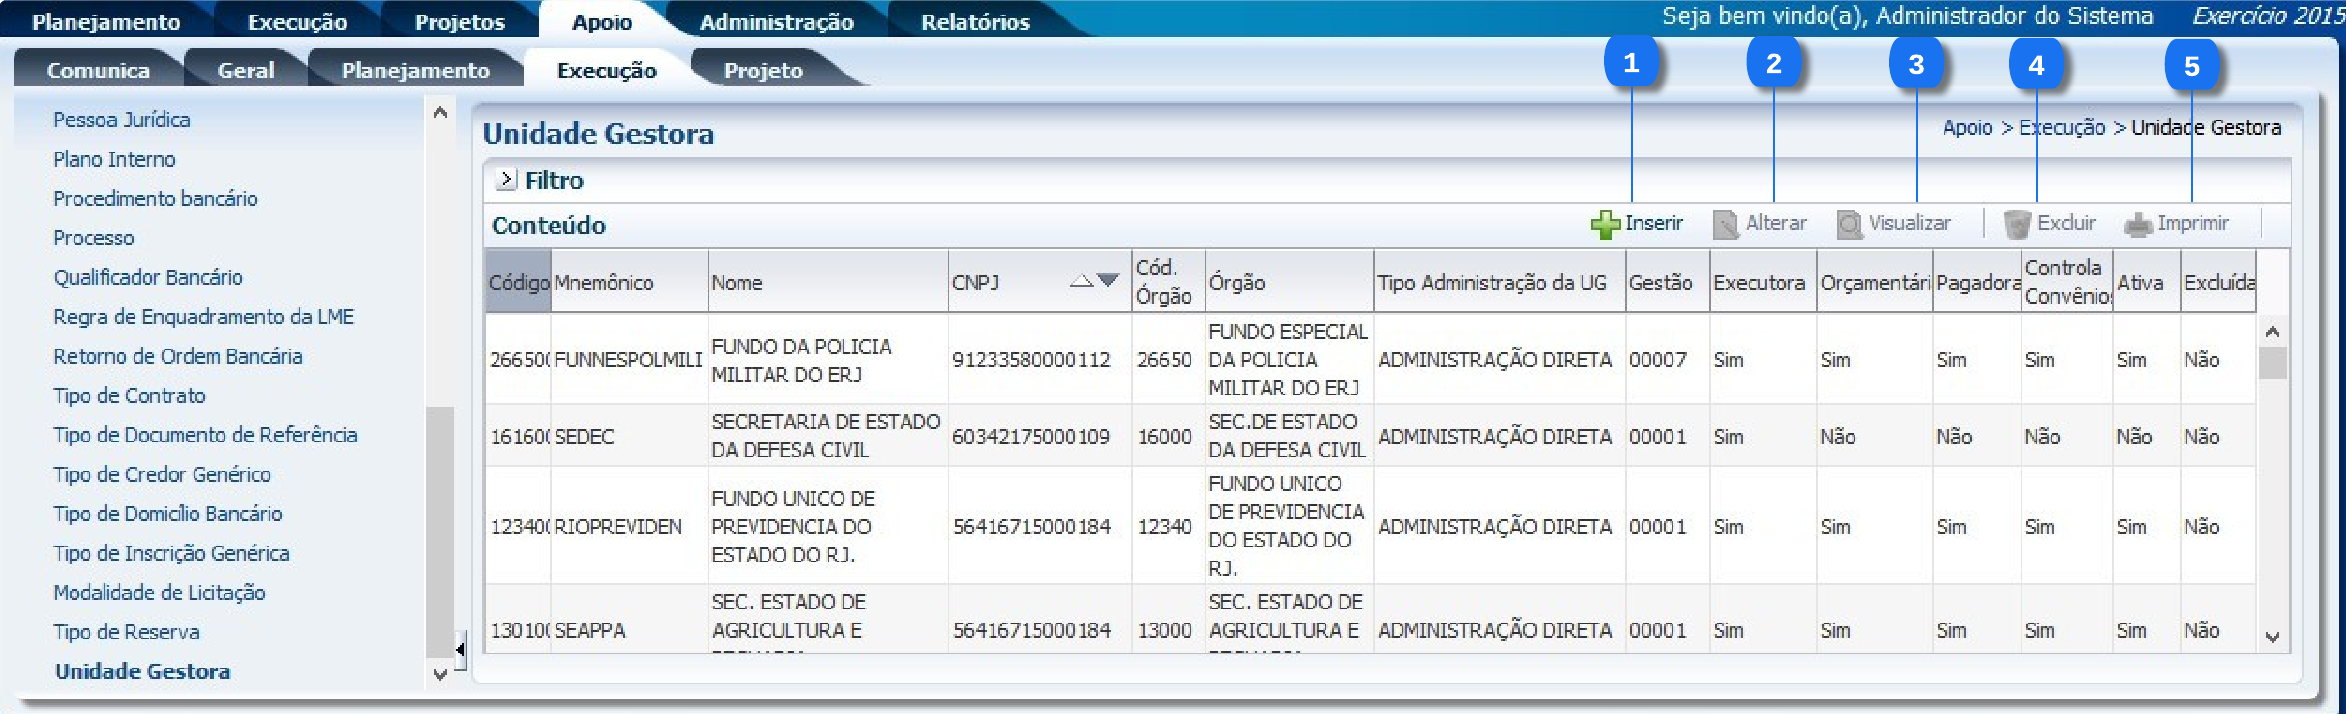Click the green plus Inserir icon

pos(1605,224)
